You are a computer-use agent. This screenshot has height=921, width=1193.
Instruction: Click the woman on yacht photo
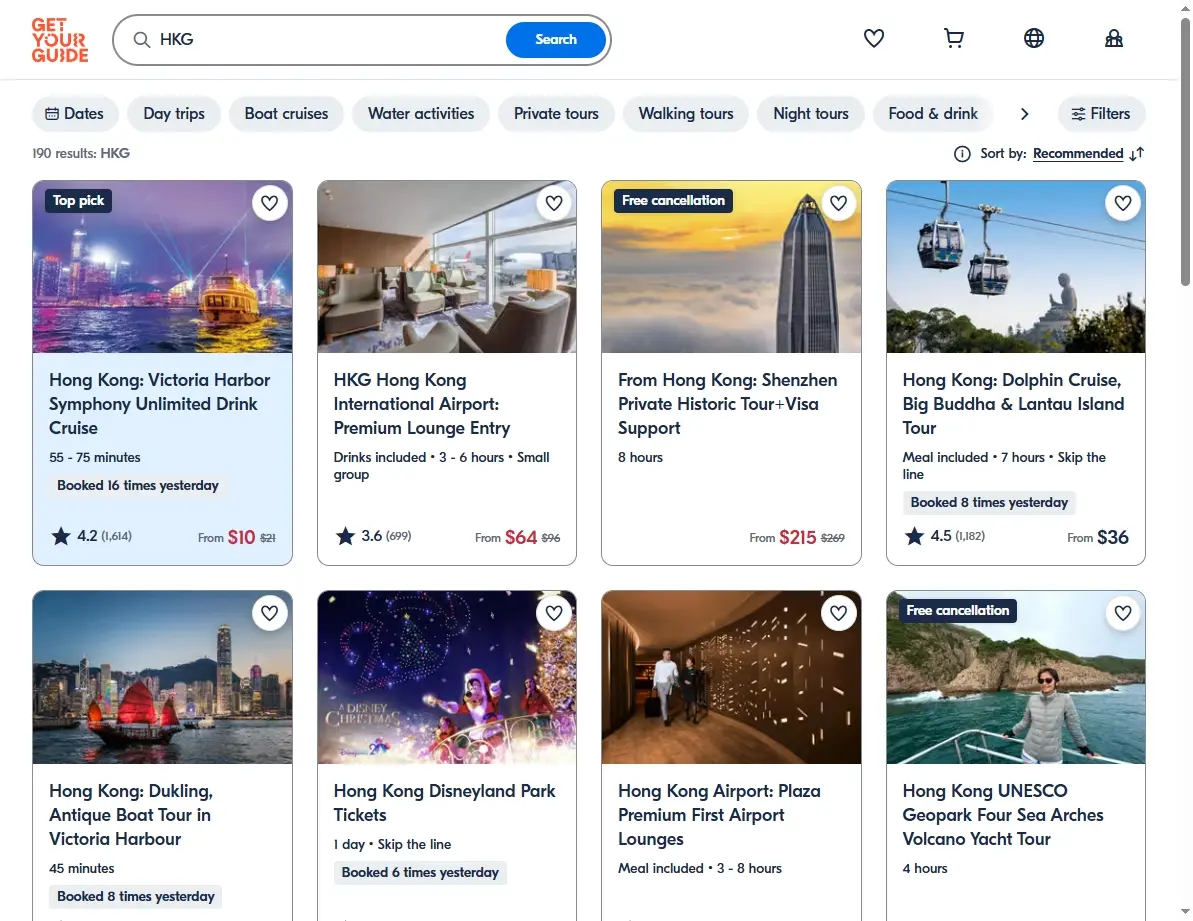[x=1016, y=678]
